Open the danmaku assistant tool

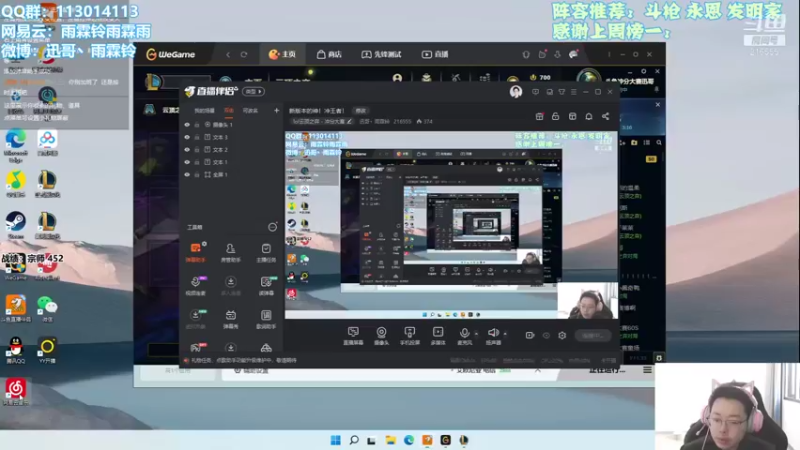195,253
